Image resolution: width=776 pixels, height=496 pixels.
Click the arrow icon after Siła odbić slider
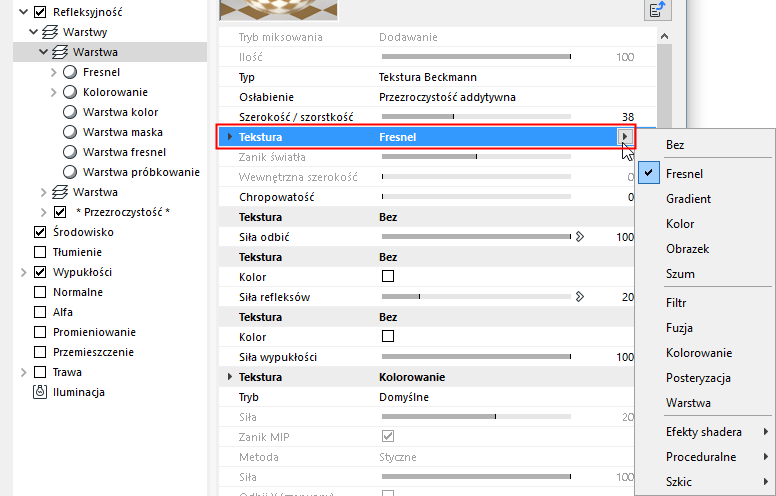coord(578,237)
